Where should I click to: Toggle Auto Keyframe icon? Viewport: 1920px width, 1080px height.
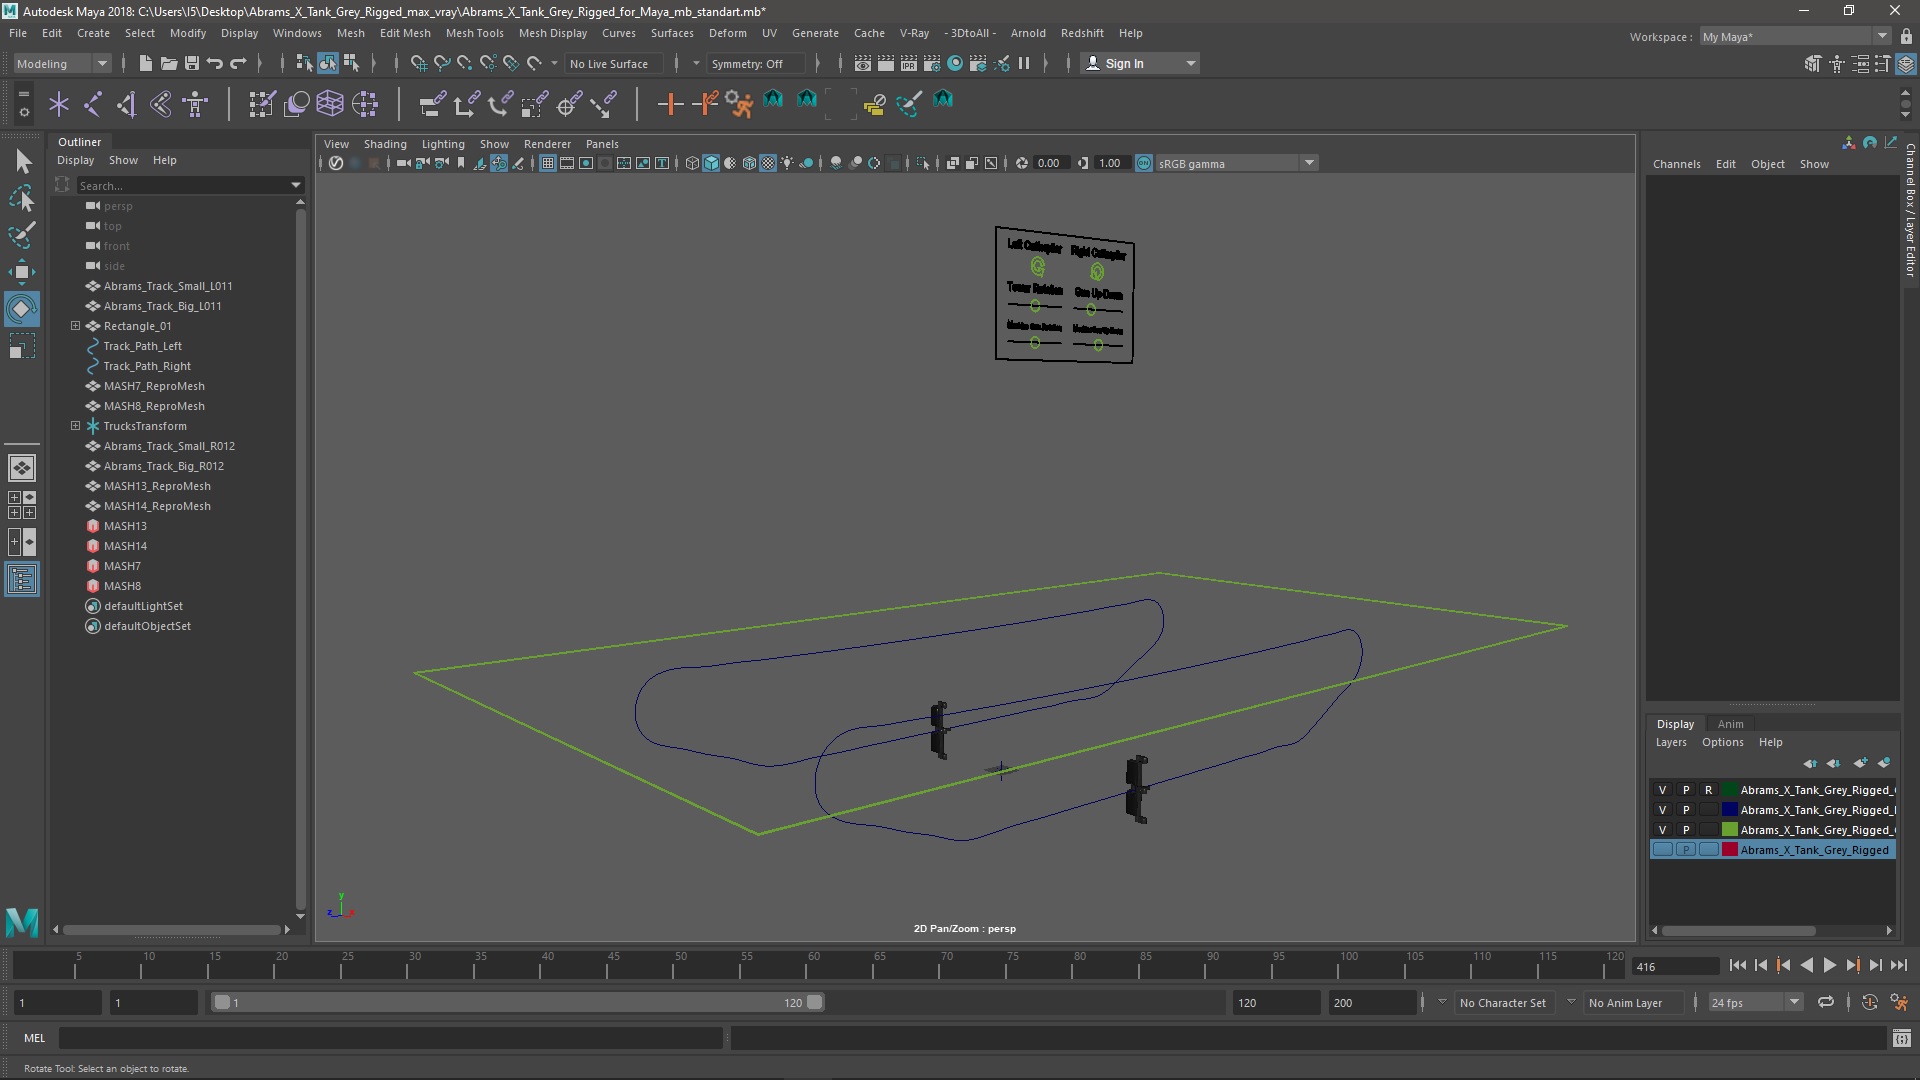point(1870,1002)
